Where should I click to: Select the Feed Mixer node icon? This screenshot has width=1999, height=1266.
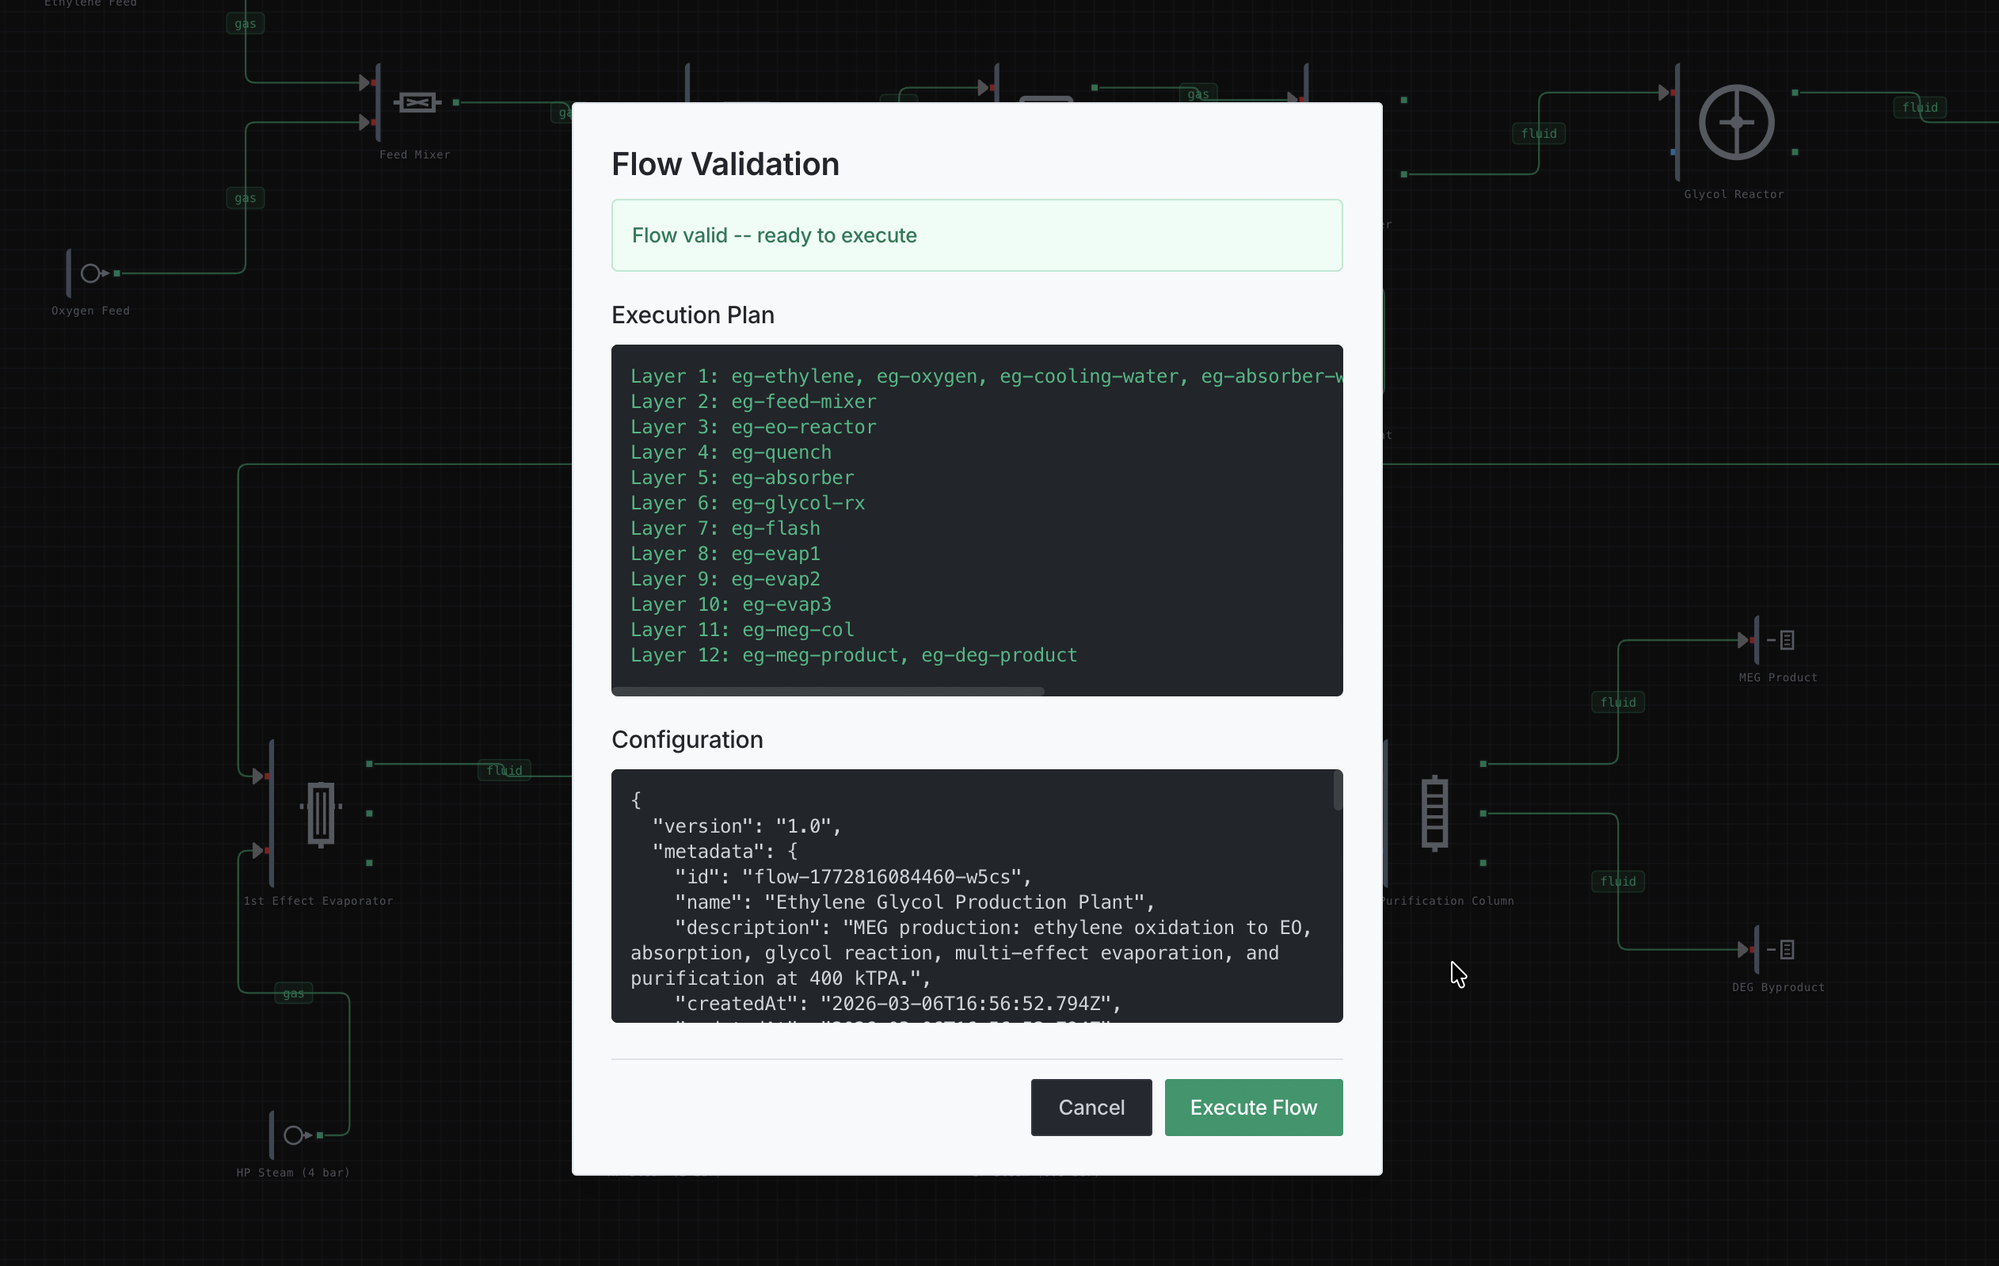point(417,102)
